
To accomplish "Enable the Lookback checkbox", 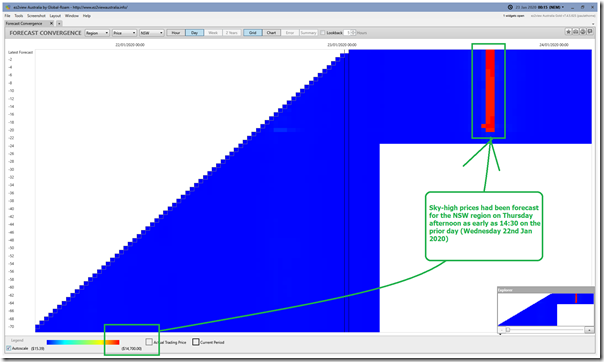I will tap(323, 33).
